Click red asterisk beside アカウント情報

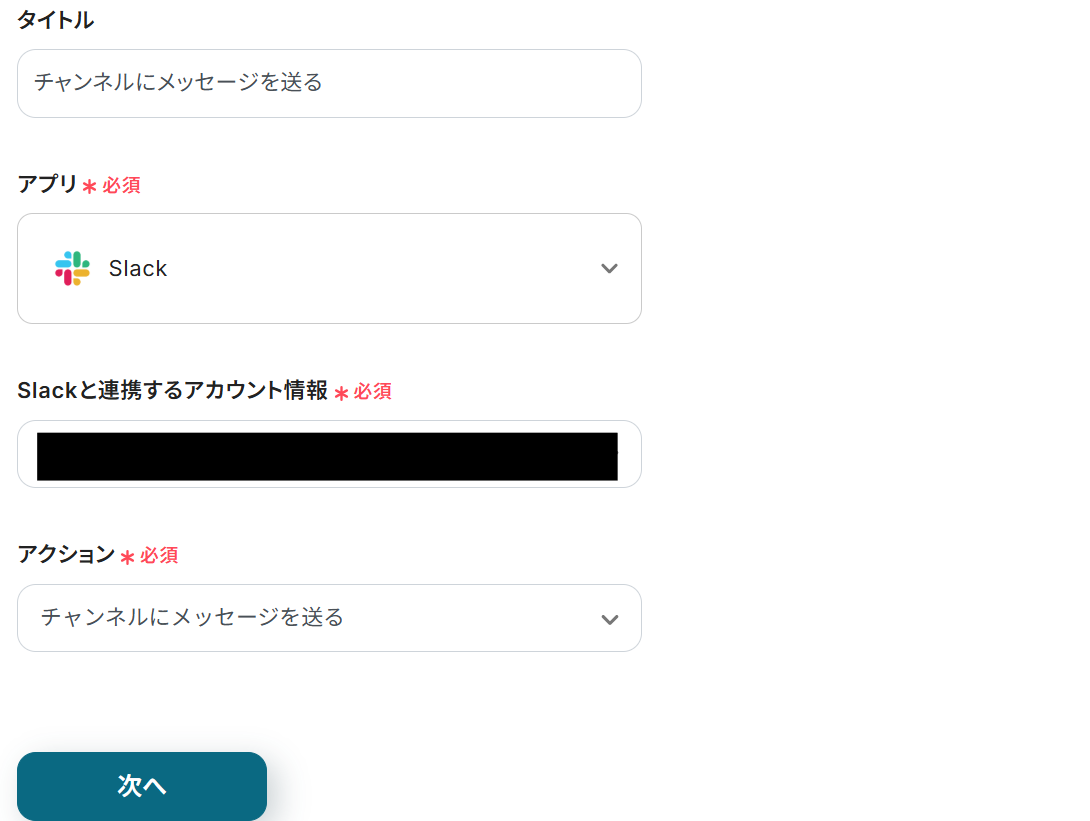(x=341, y=394)
